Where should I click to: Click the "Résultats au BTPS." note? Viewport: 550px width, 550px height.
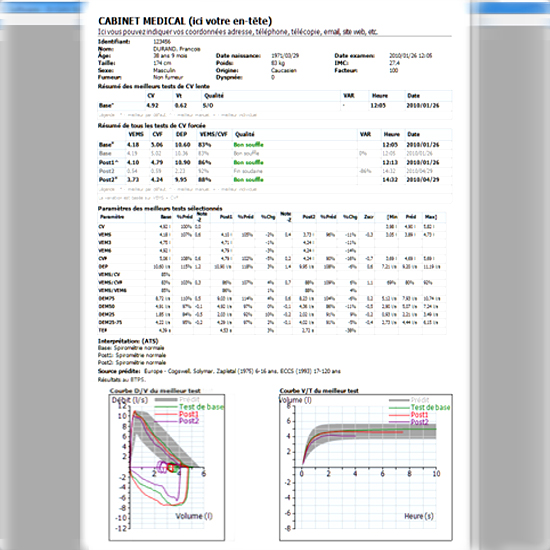click(122, 380)
